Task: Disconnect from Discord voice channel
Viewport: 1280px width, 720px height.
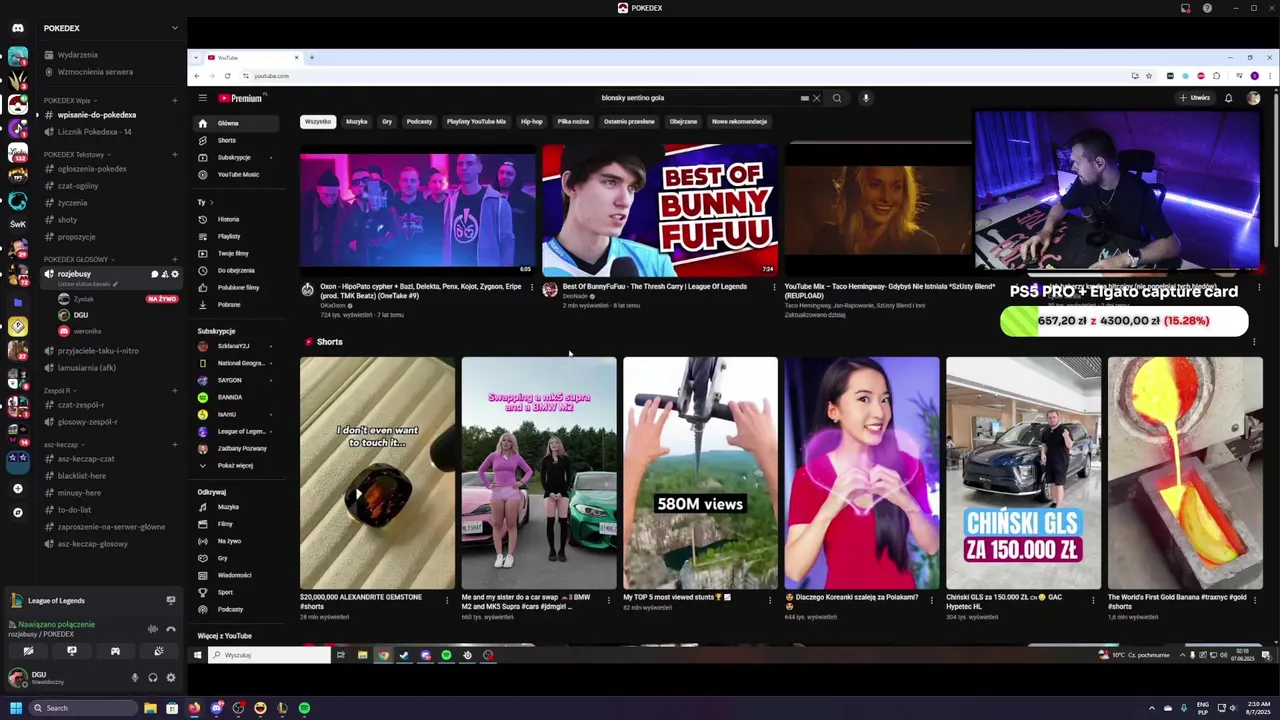Action: (170, 629)
